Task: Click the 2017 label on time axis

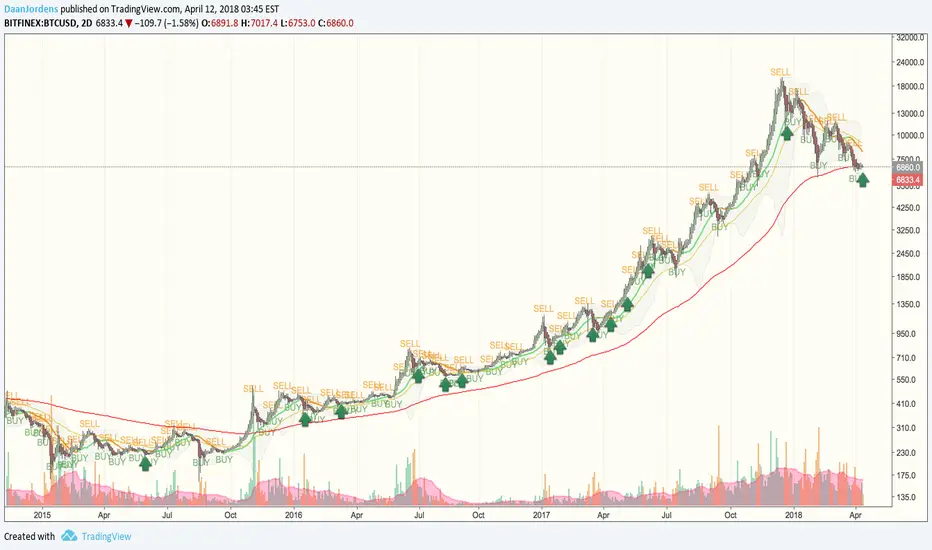Action: [541, 515]
